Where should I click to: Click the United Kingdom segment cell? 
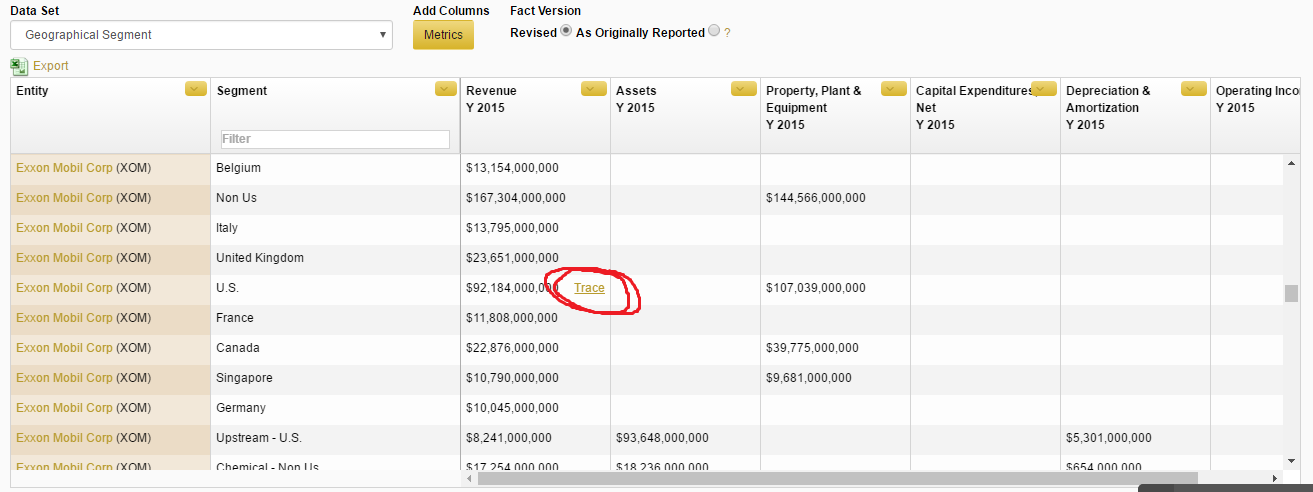pyautogui.click(x=335, y=258)
